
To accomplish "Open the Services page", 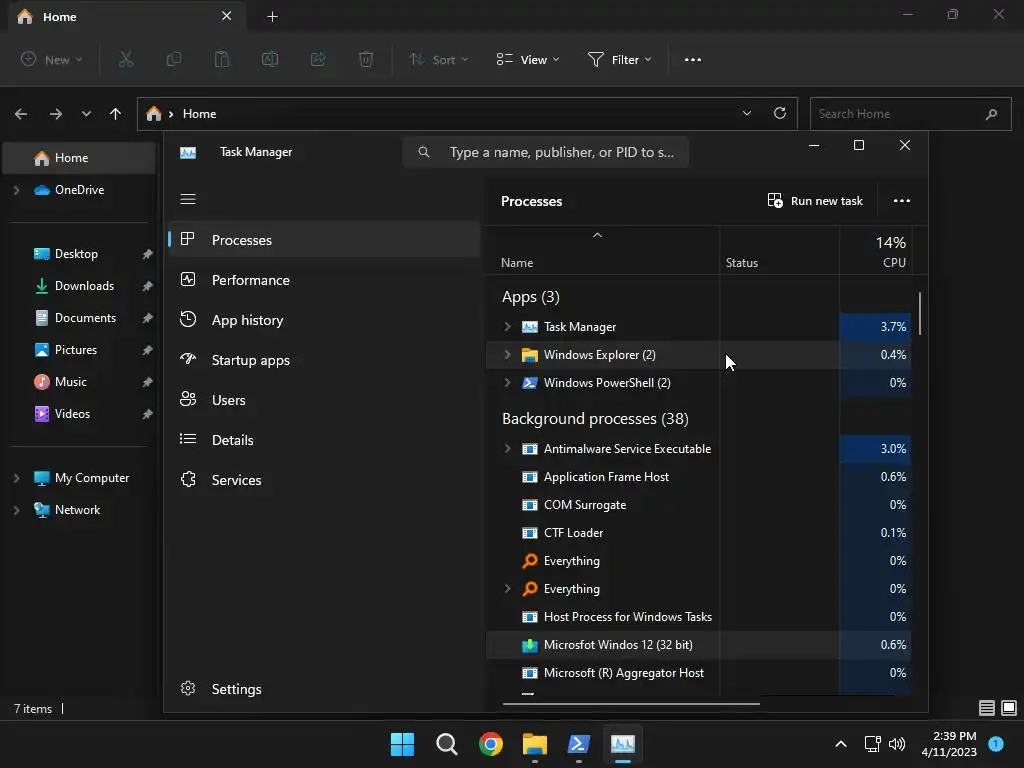I will click(x=324, y=480).
